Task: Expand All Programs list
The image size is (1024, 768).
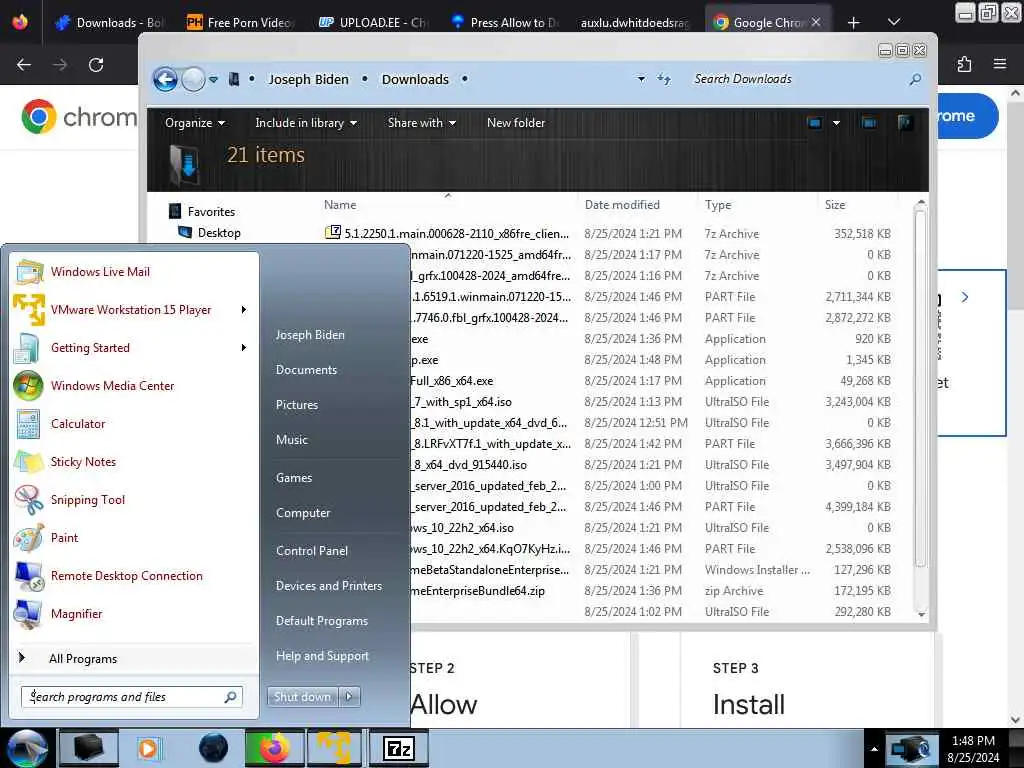Action: [x=83, y=658]
